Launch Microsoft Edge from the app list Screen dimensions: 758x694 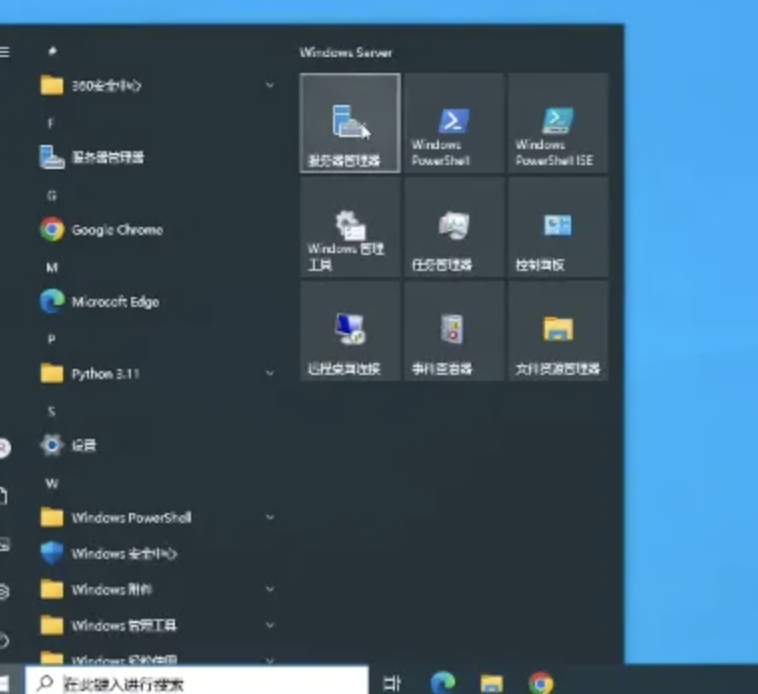pos(157,302)
